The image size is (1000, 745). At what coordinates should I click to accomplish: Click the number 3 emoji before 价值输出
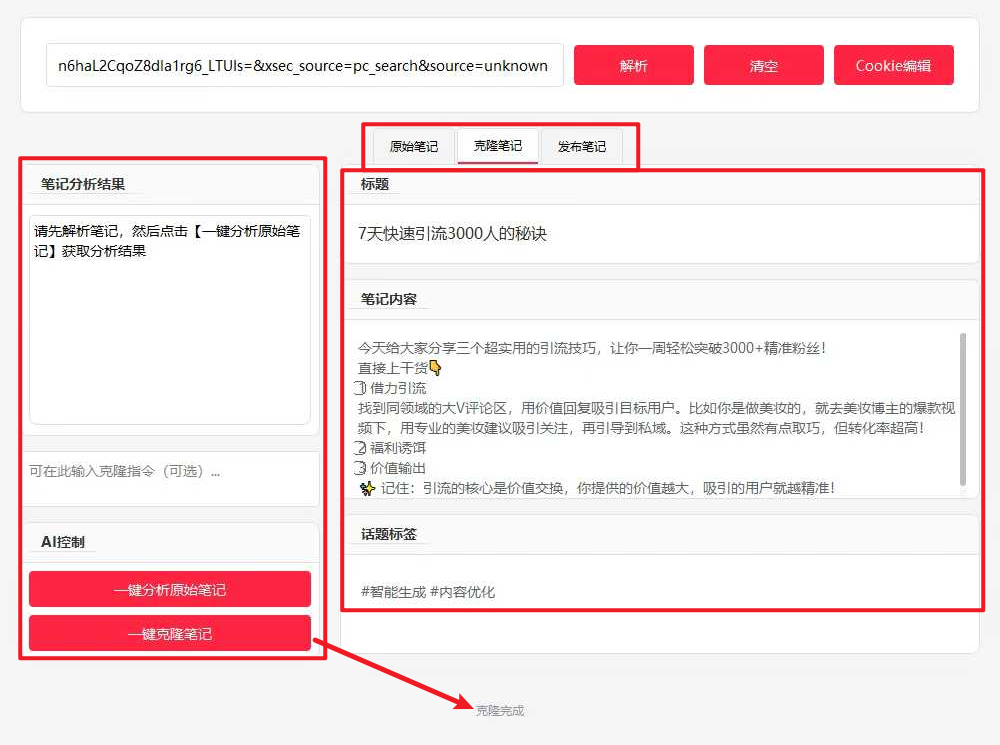[362, 468]
